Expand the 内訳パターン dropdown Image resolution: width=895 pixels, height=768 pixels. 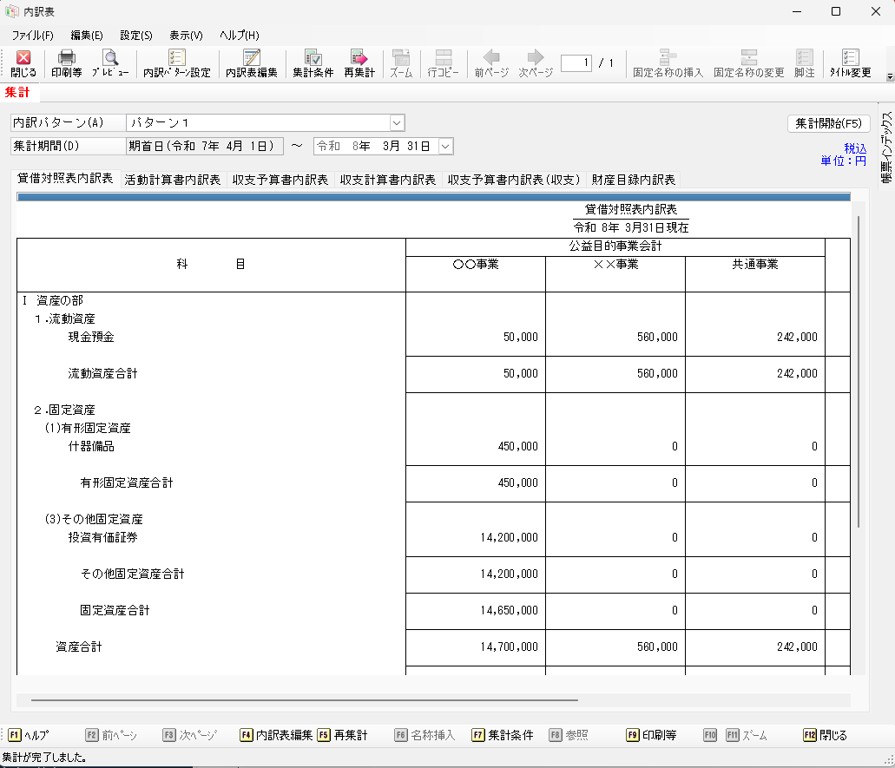click(397, 123)
